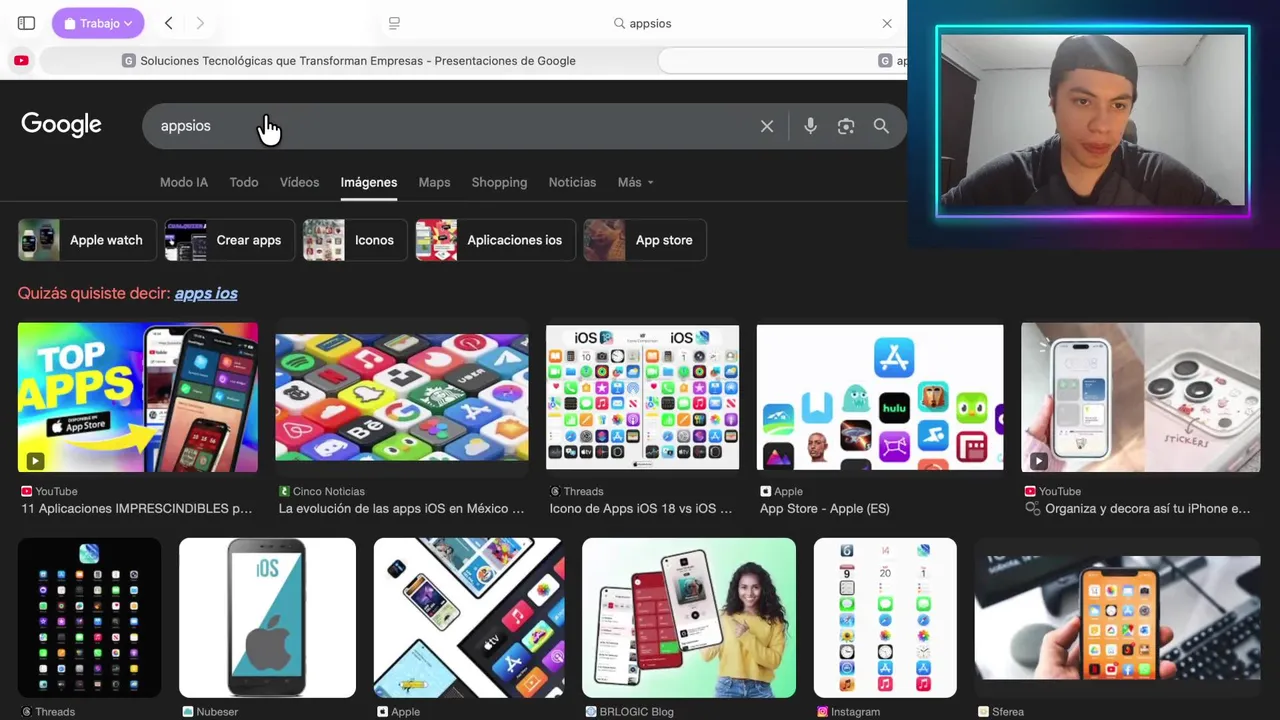Screen dimensions: 1280x720
Task: Open the iPhone stickers video thumbnail
Action: (x=1141, y=397)
